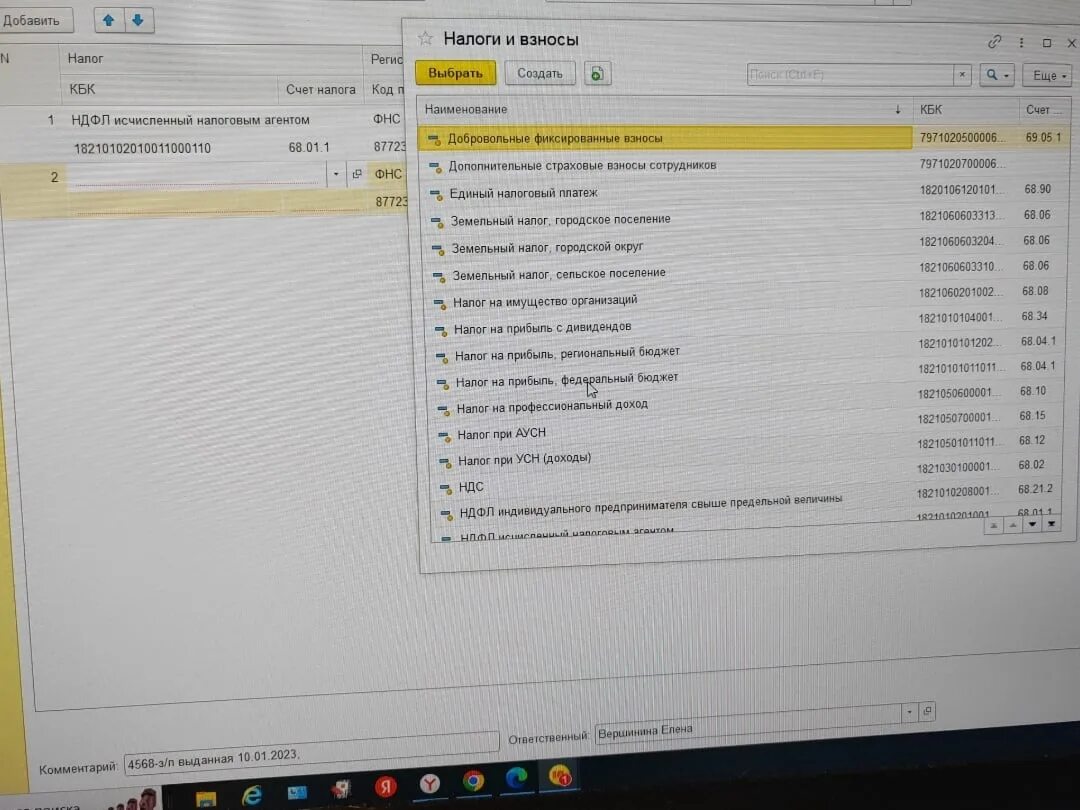Select row 1 НДФЛ исчисленный налоговым агентом
1080x810 pixels.
tap(190, 120)
